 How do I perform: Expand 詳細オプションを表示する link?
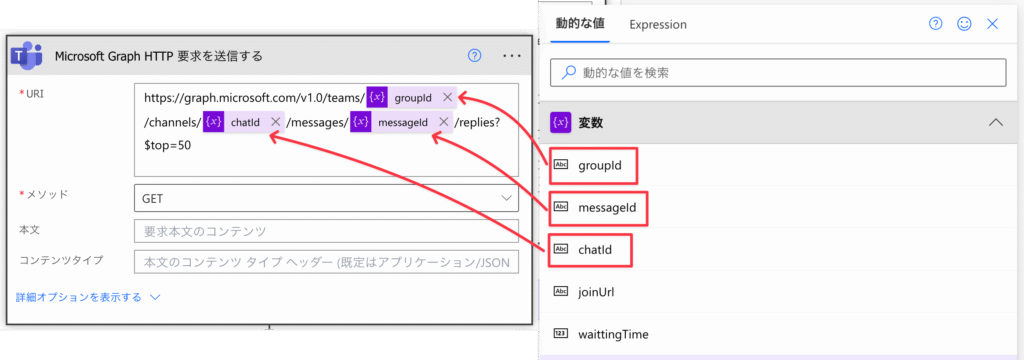(x=79, y=297)
